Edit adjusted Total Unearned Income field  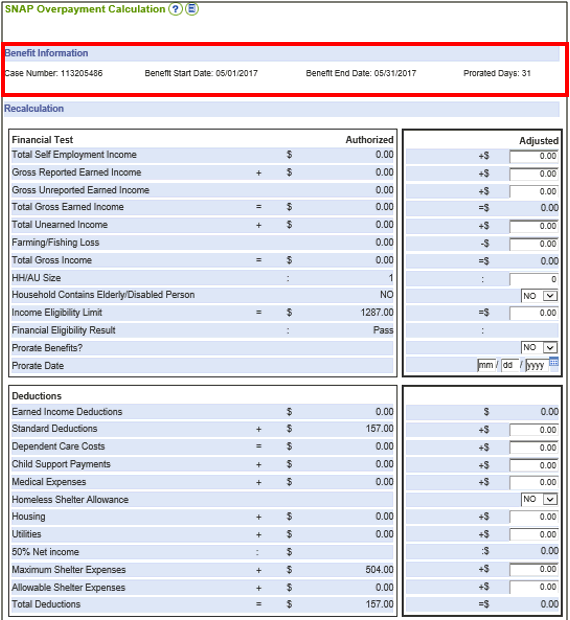click(534, 226)
